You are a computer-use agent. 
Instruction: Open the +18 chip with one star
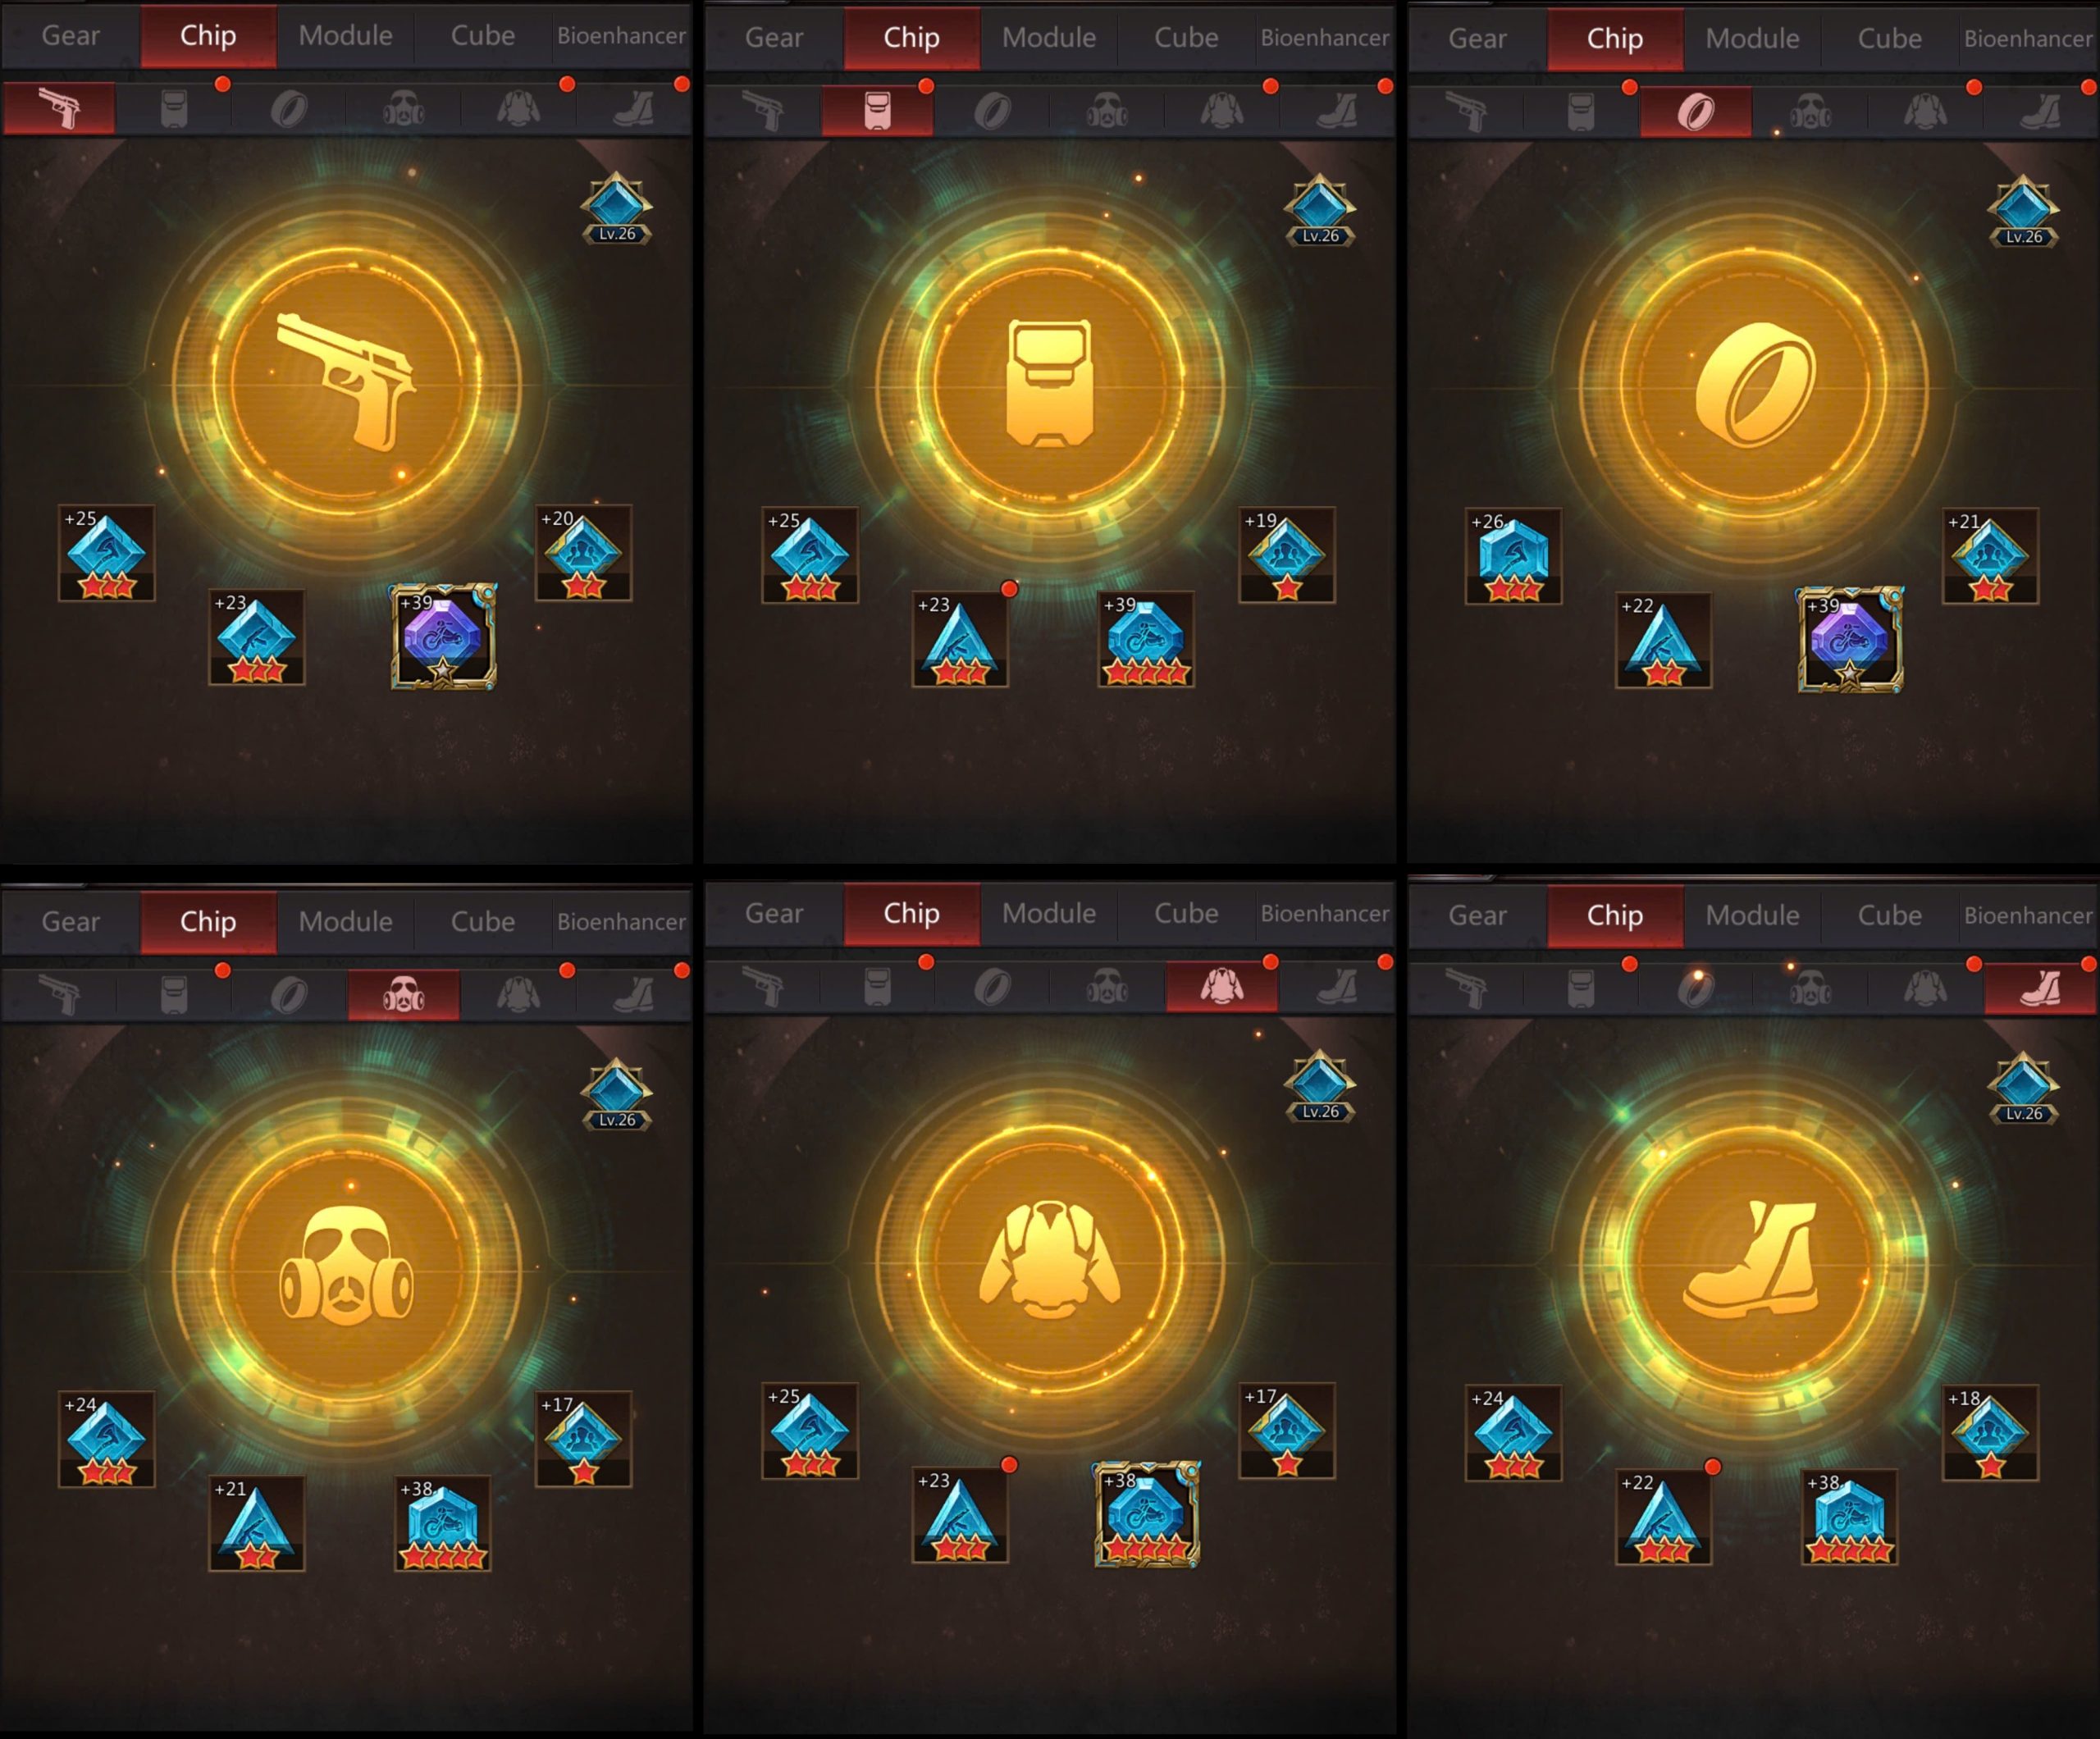[x=1990, y=1432]
